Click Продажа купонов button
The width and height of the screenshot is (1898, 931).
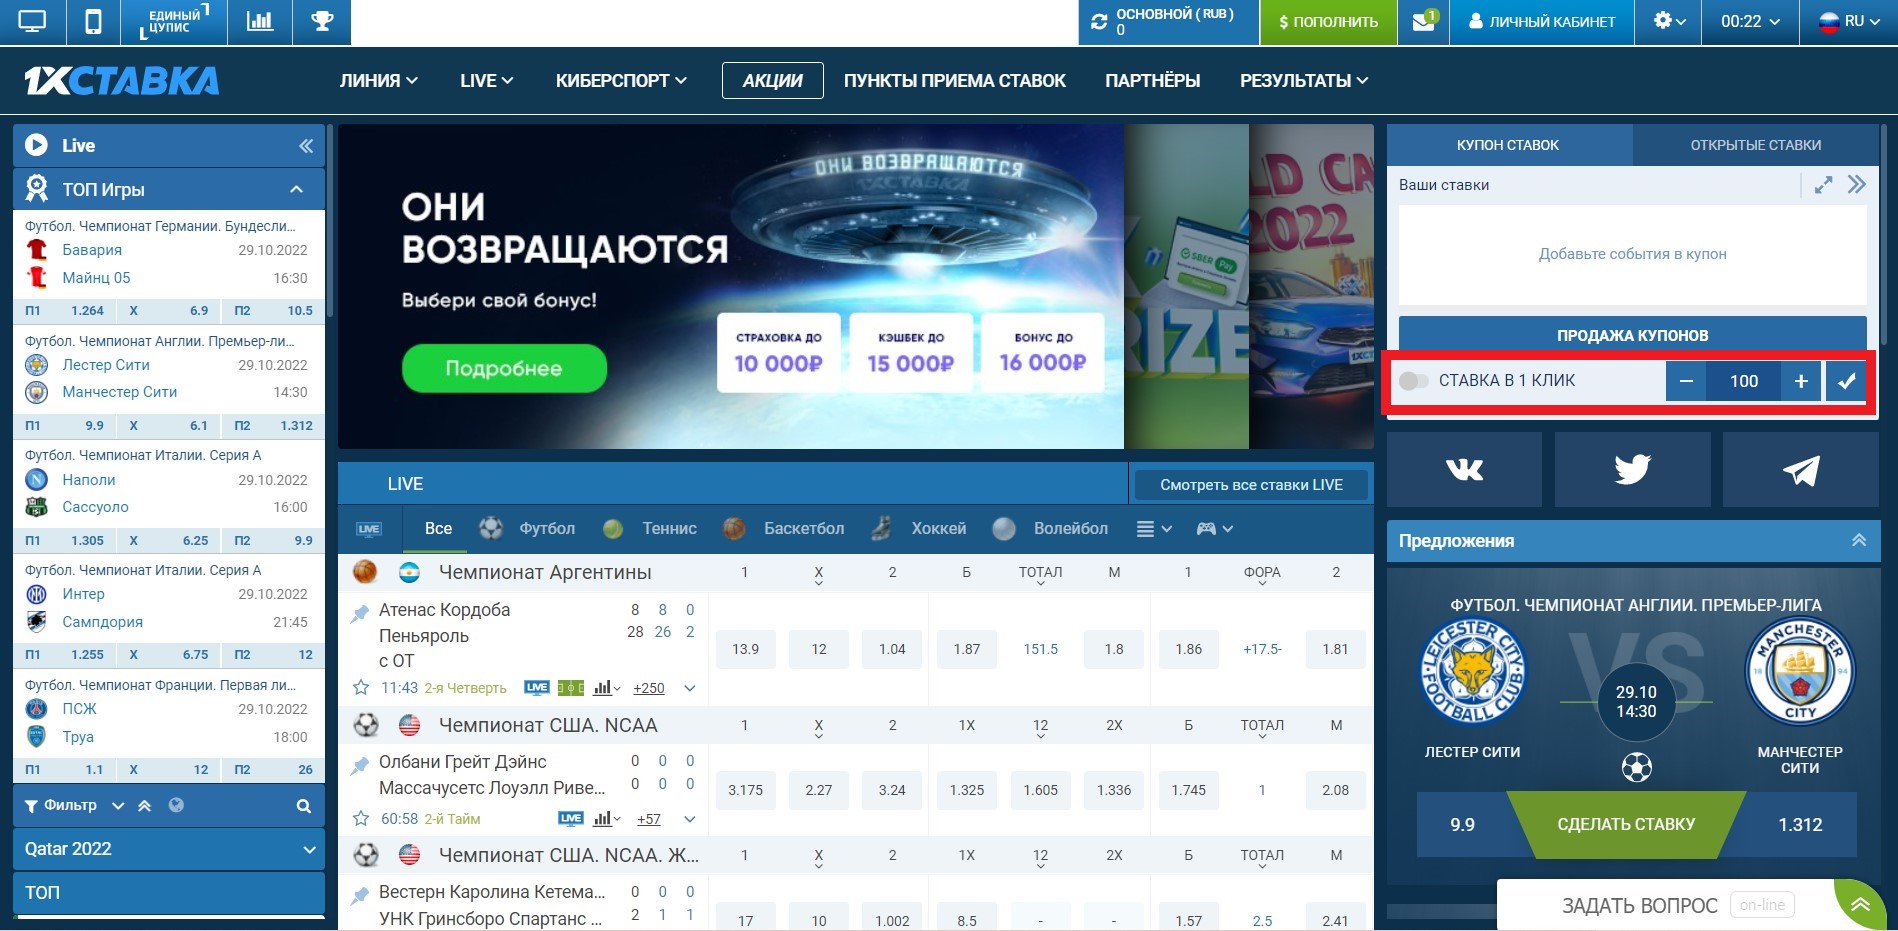coord(1632,335)
